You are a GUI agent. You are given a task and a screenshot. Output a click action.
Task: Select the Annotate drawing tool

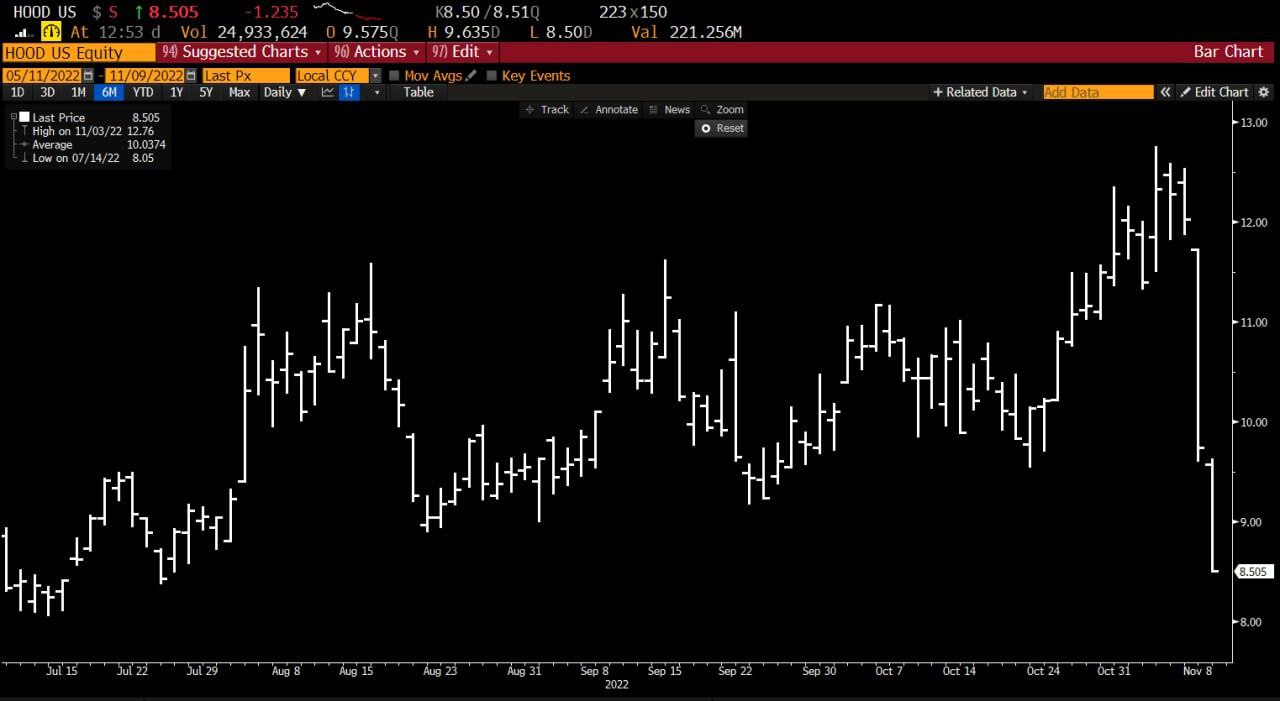[609, 110]
